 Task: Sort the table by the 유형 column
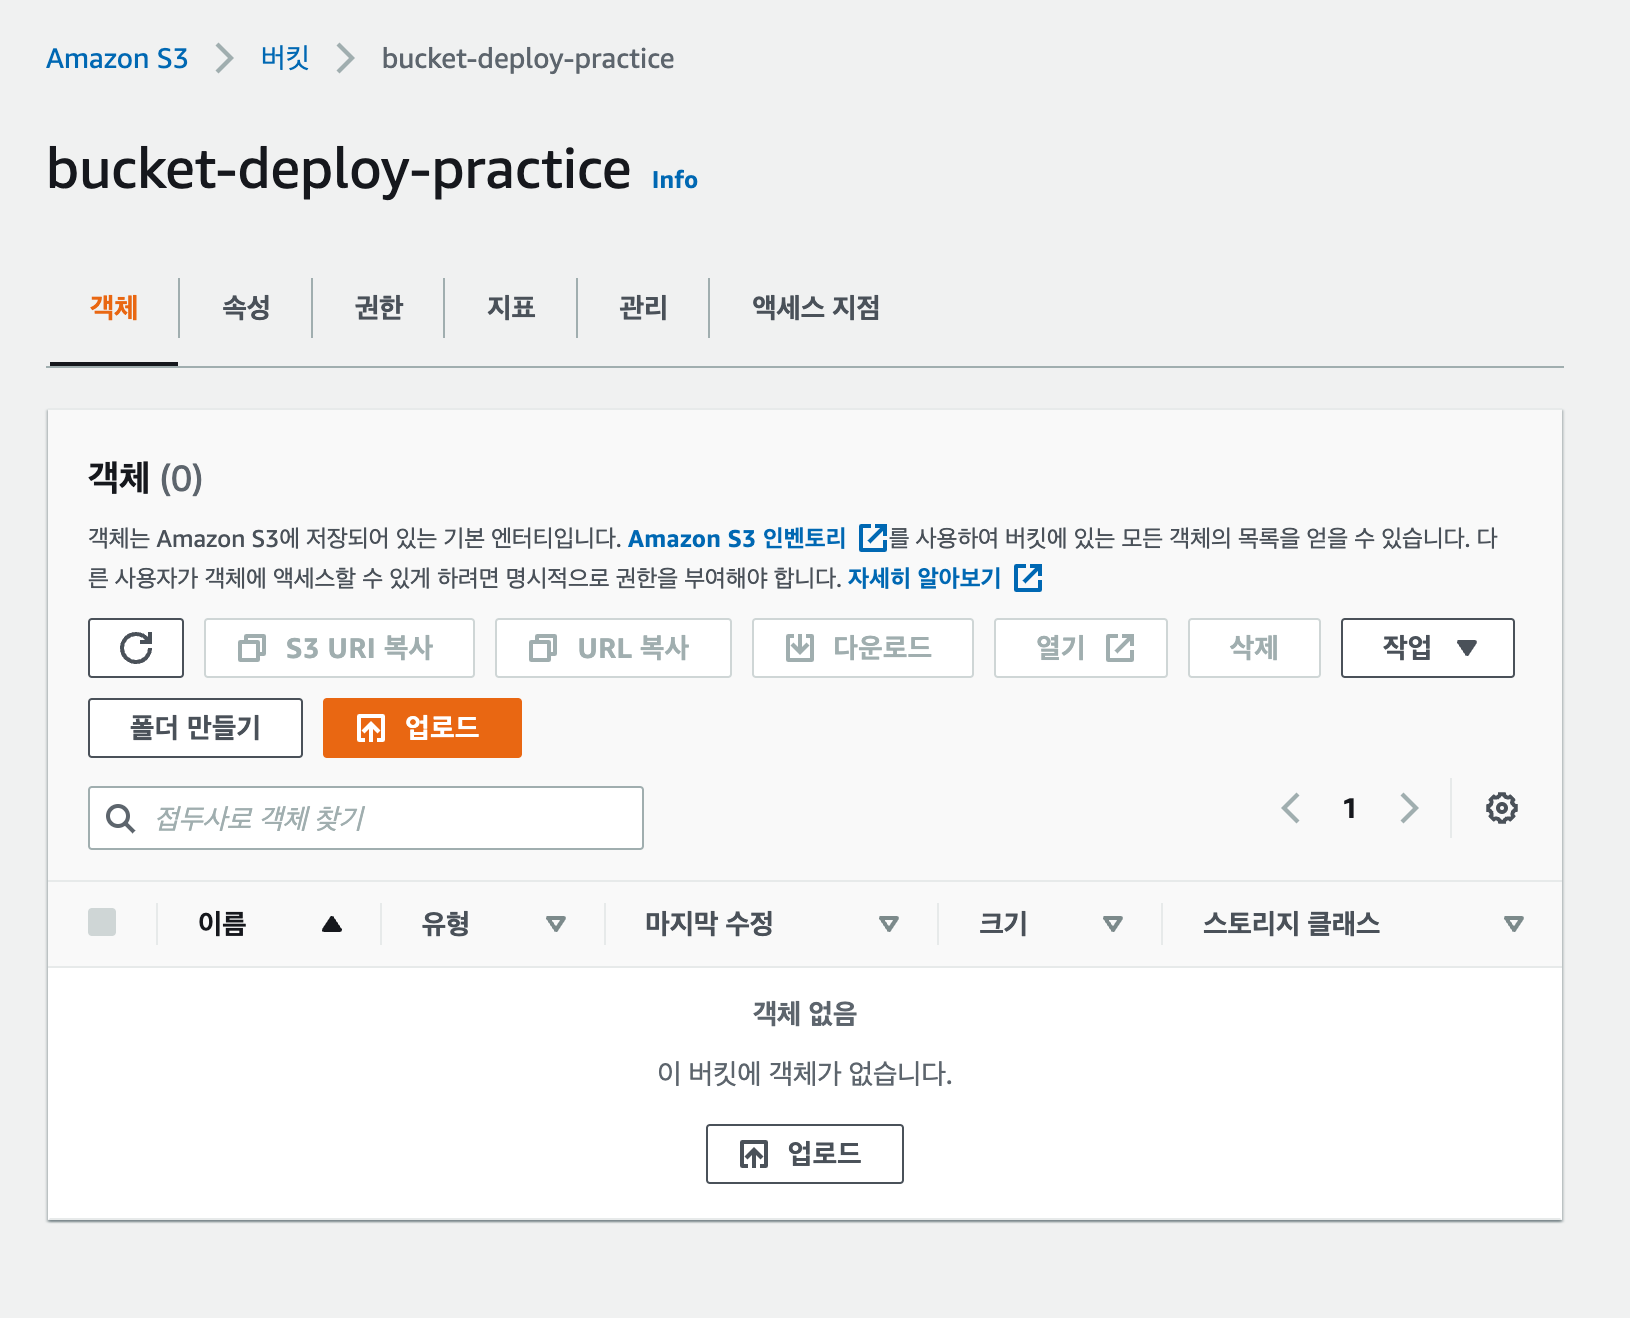point(494,924)
